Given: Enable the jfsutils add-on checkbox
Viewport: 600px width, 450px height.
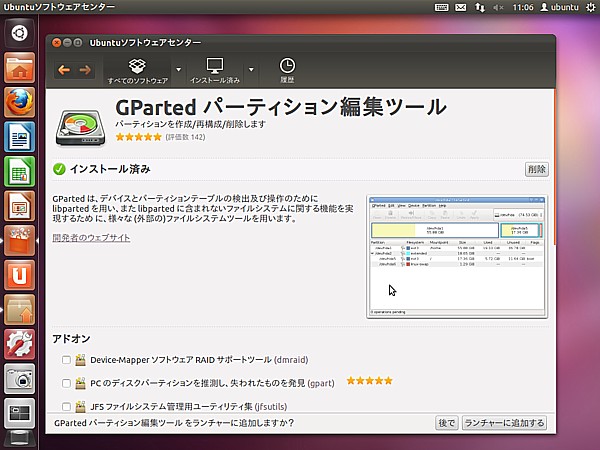Looking at the screenshot, I should pos(66,406).
